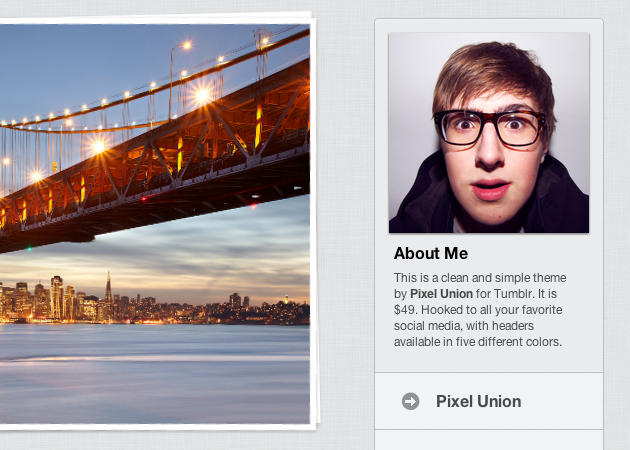This screenshot has height=450, width=630.
Task: Click the phrase clean and simple theme
Action: [503, 278]
